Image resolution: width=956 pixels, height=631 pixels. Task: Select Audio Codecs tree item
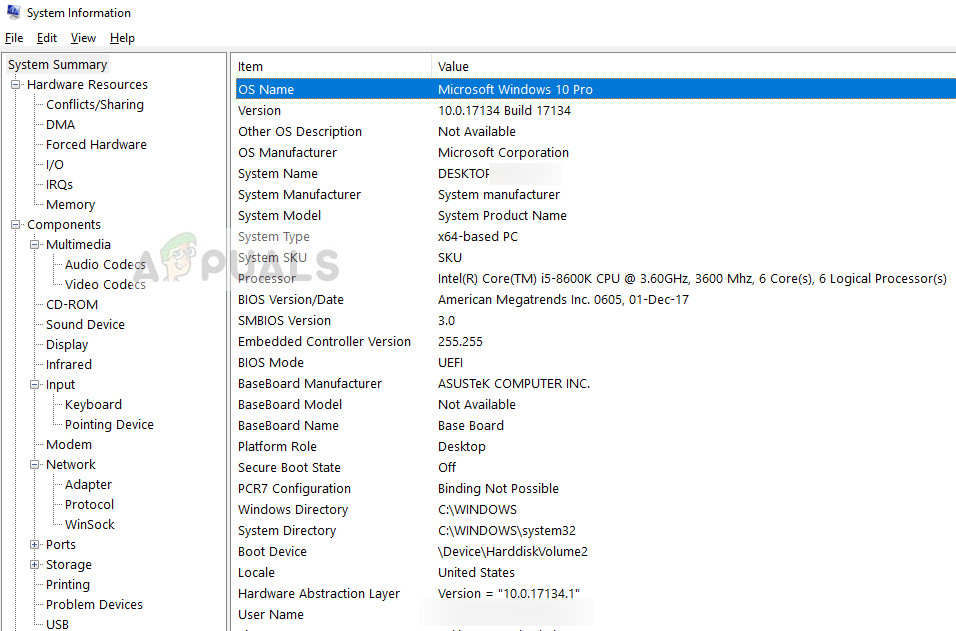(x=105, y=265)
